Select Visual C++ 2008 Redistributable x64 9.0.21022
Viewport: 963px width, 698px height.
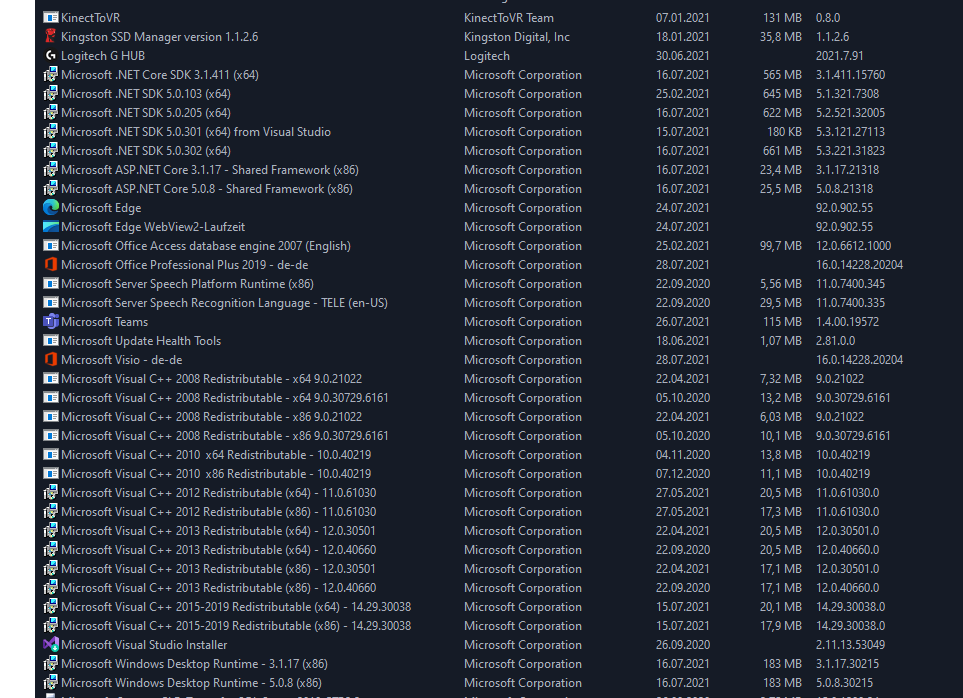211,379
